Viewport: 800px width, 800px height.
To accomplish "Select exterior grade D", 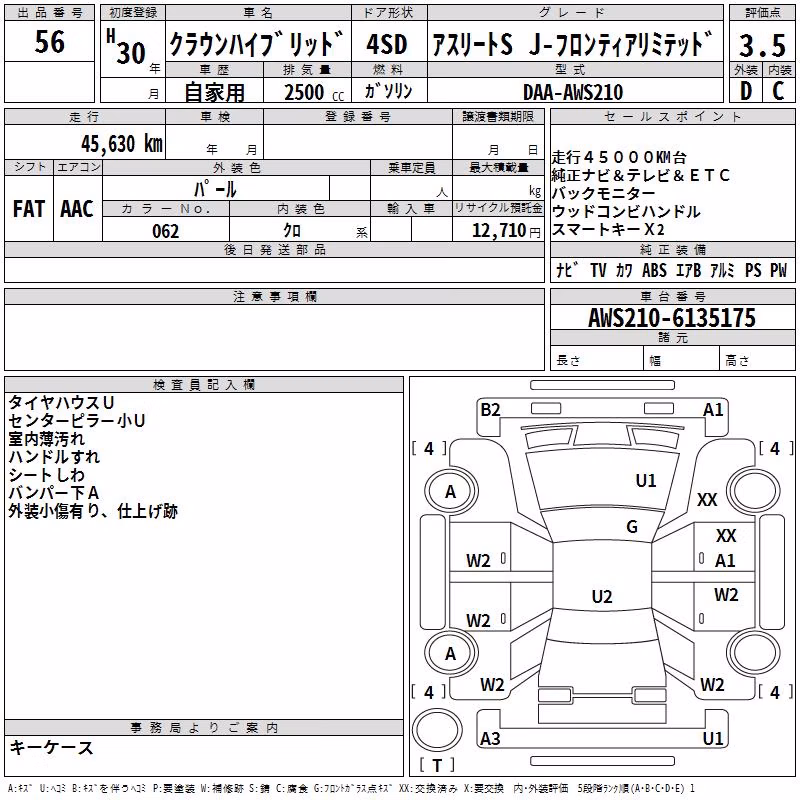I will (x=746, y=91).
